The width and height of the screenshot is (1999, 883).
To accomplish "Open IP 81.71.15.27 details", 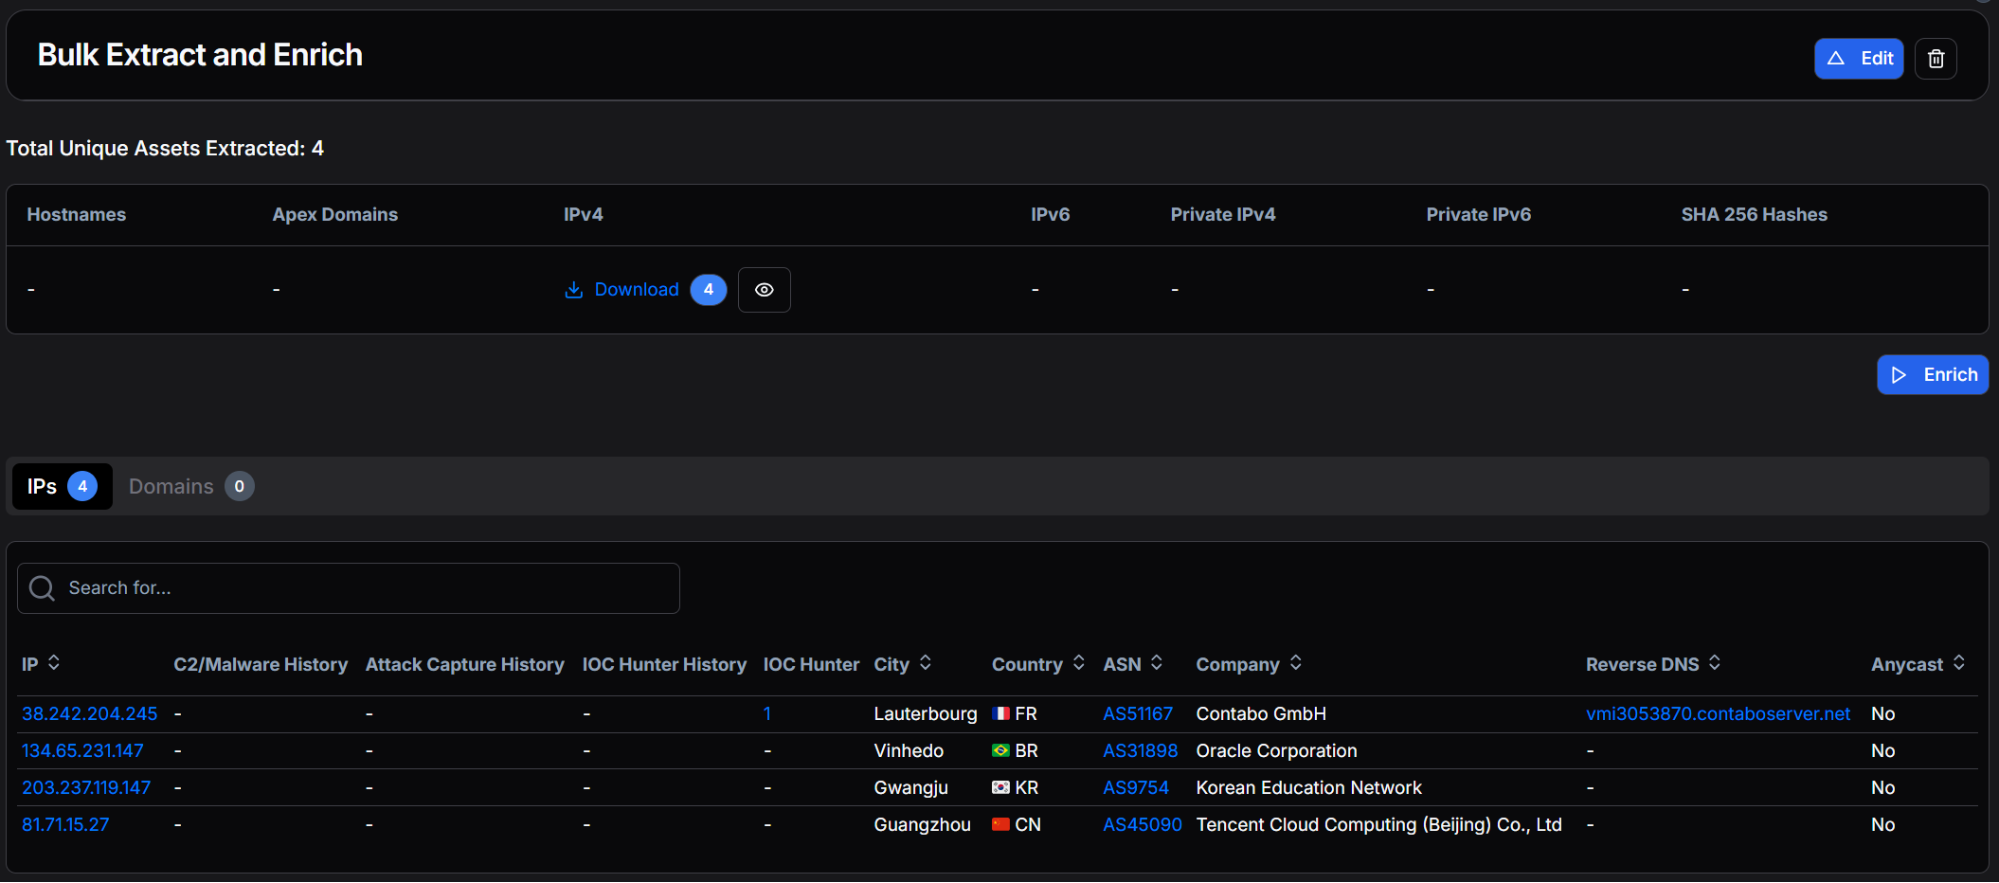I will pyautogui.click(x=66, y=825).
